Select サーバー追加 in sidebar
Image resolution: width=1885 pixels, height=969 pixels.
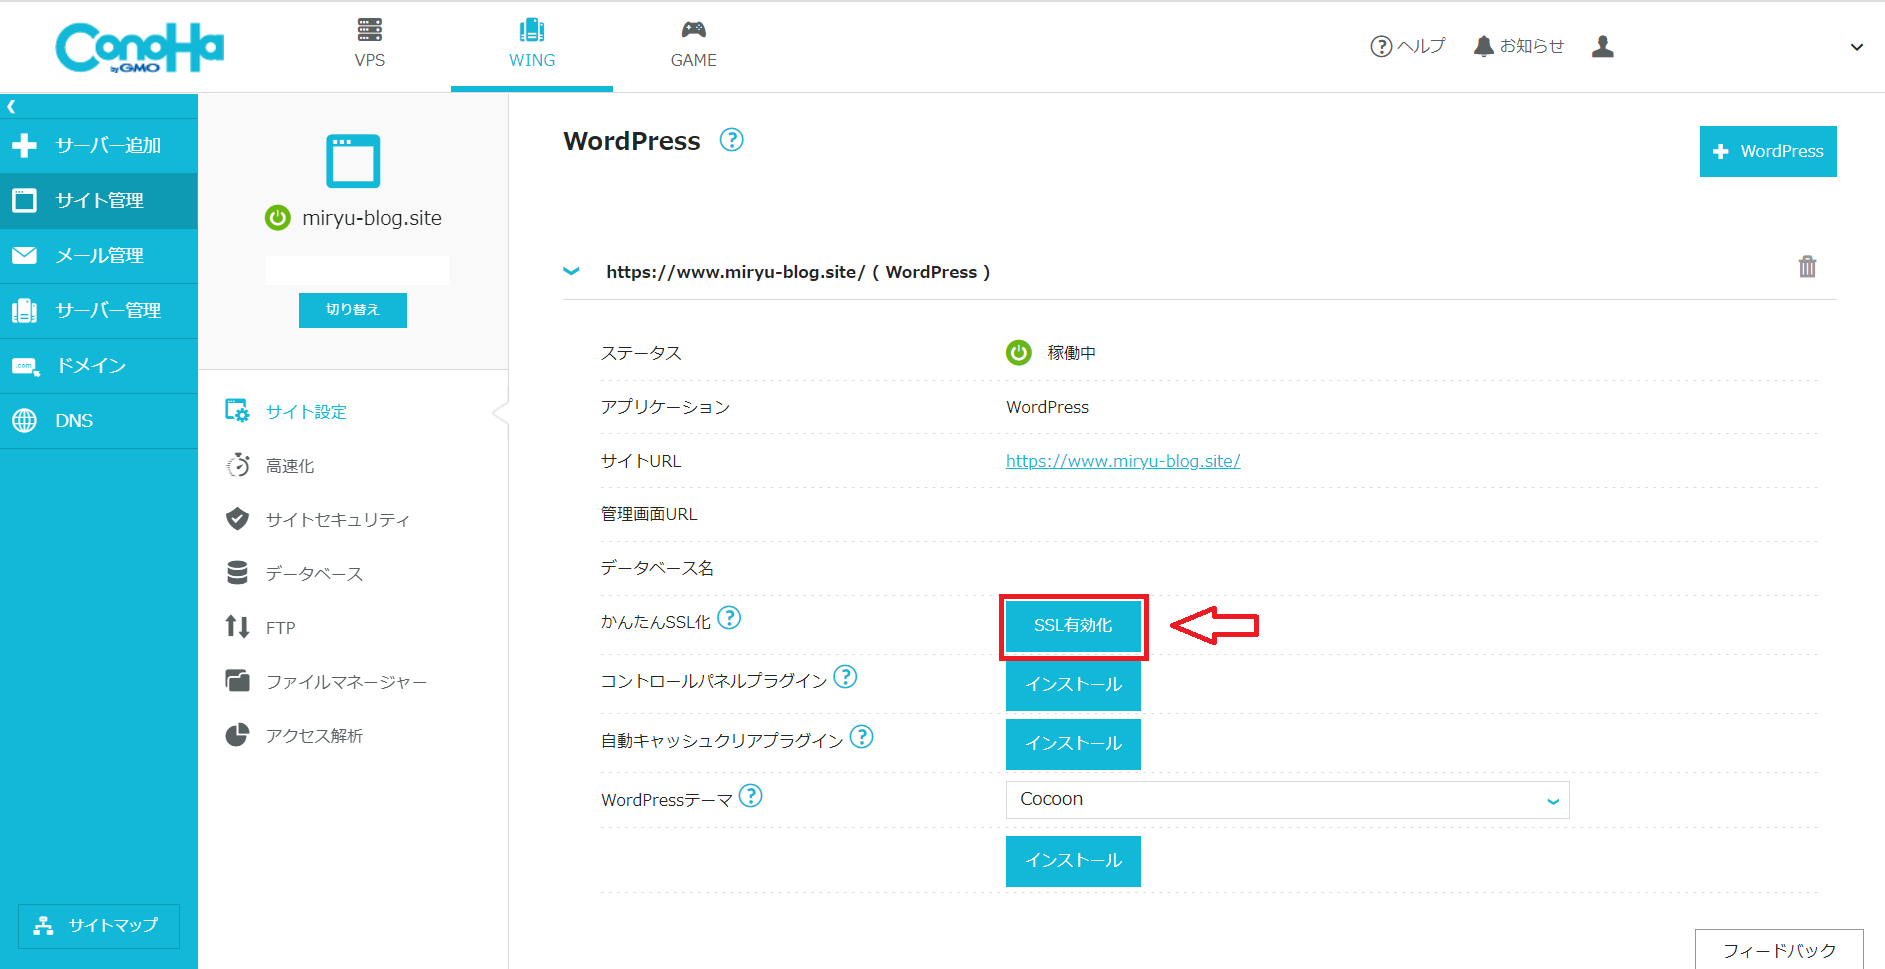click(99, 146)
